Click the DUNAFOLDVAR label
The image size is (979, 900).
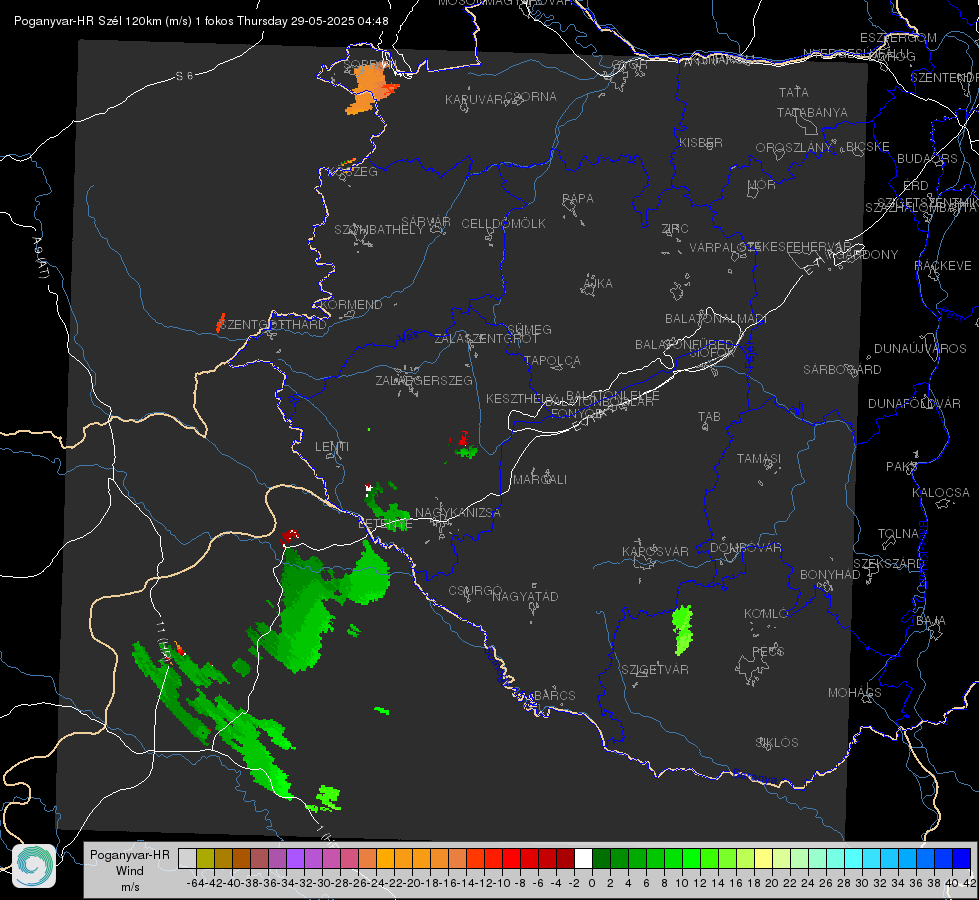[914, 403]
